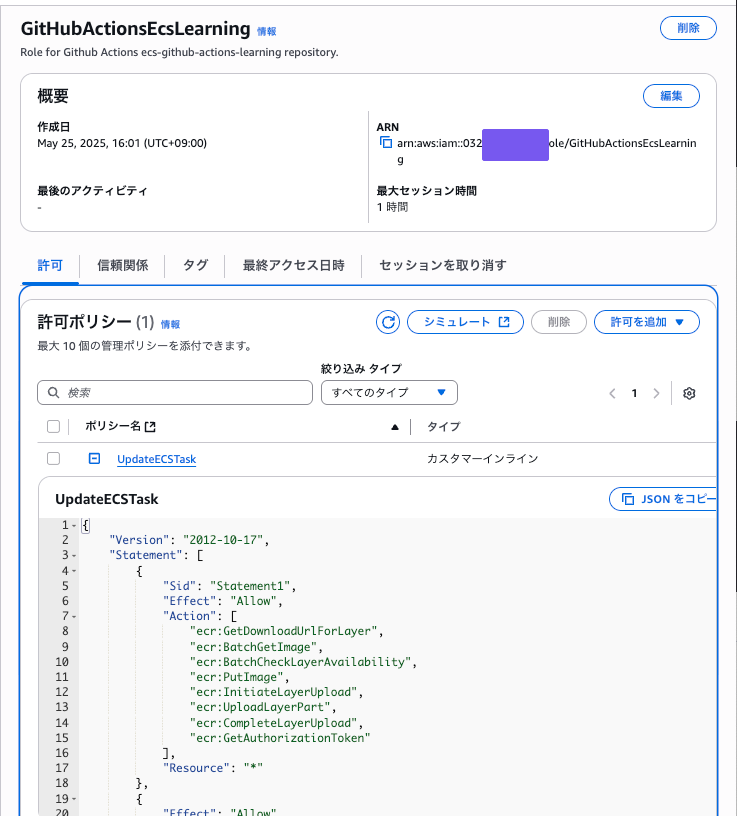Click inside the policy search input field
The image size is (737, 816).
pos(180,392)
